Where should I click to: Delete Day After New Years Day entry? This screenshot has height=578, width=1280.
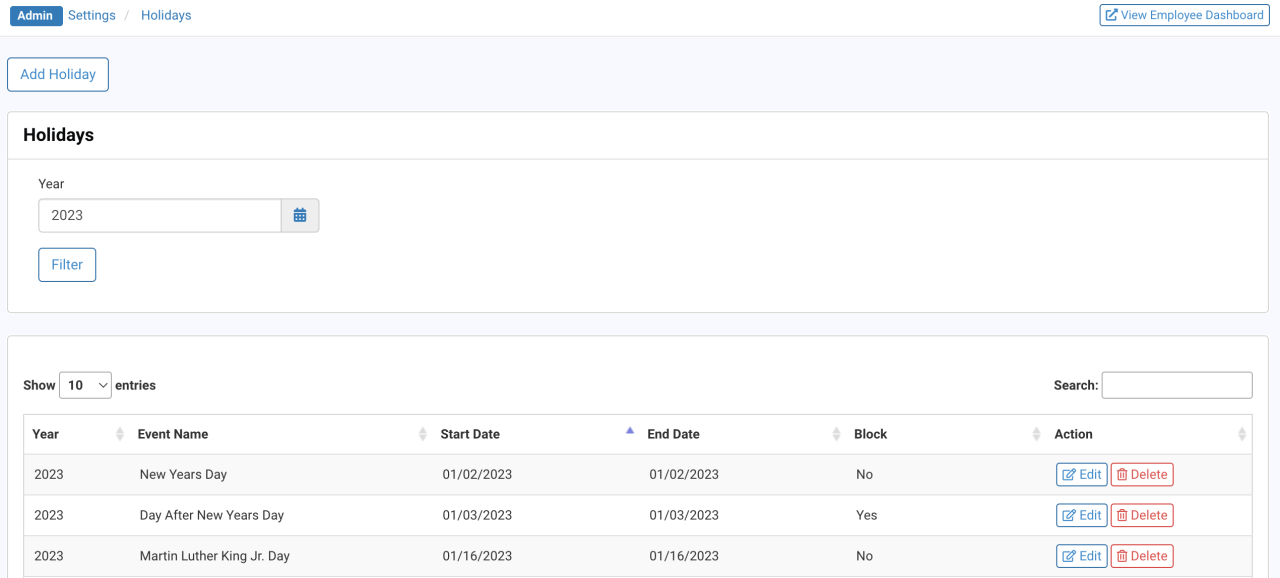(x=1141, y=516)
